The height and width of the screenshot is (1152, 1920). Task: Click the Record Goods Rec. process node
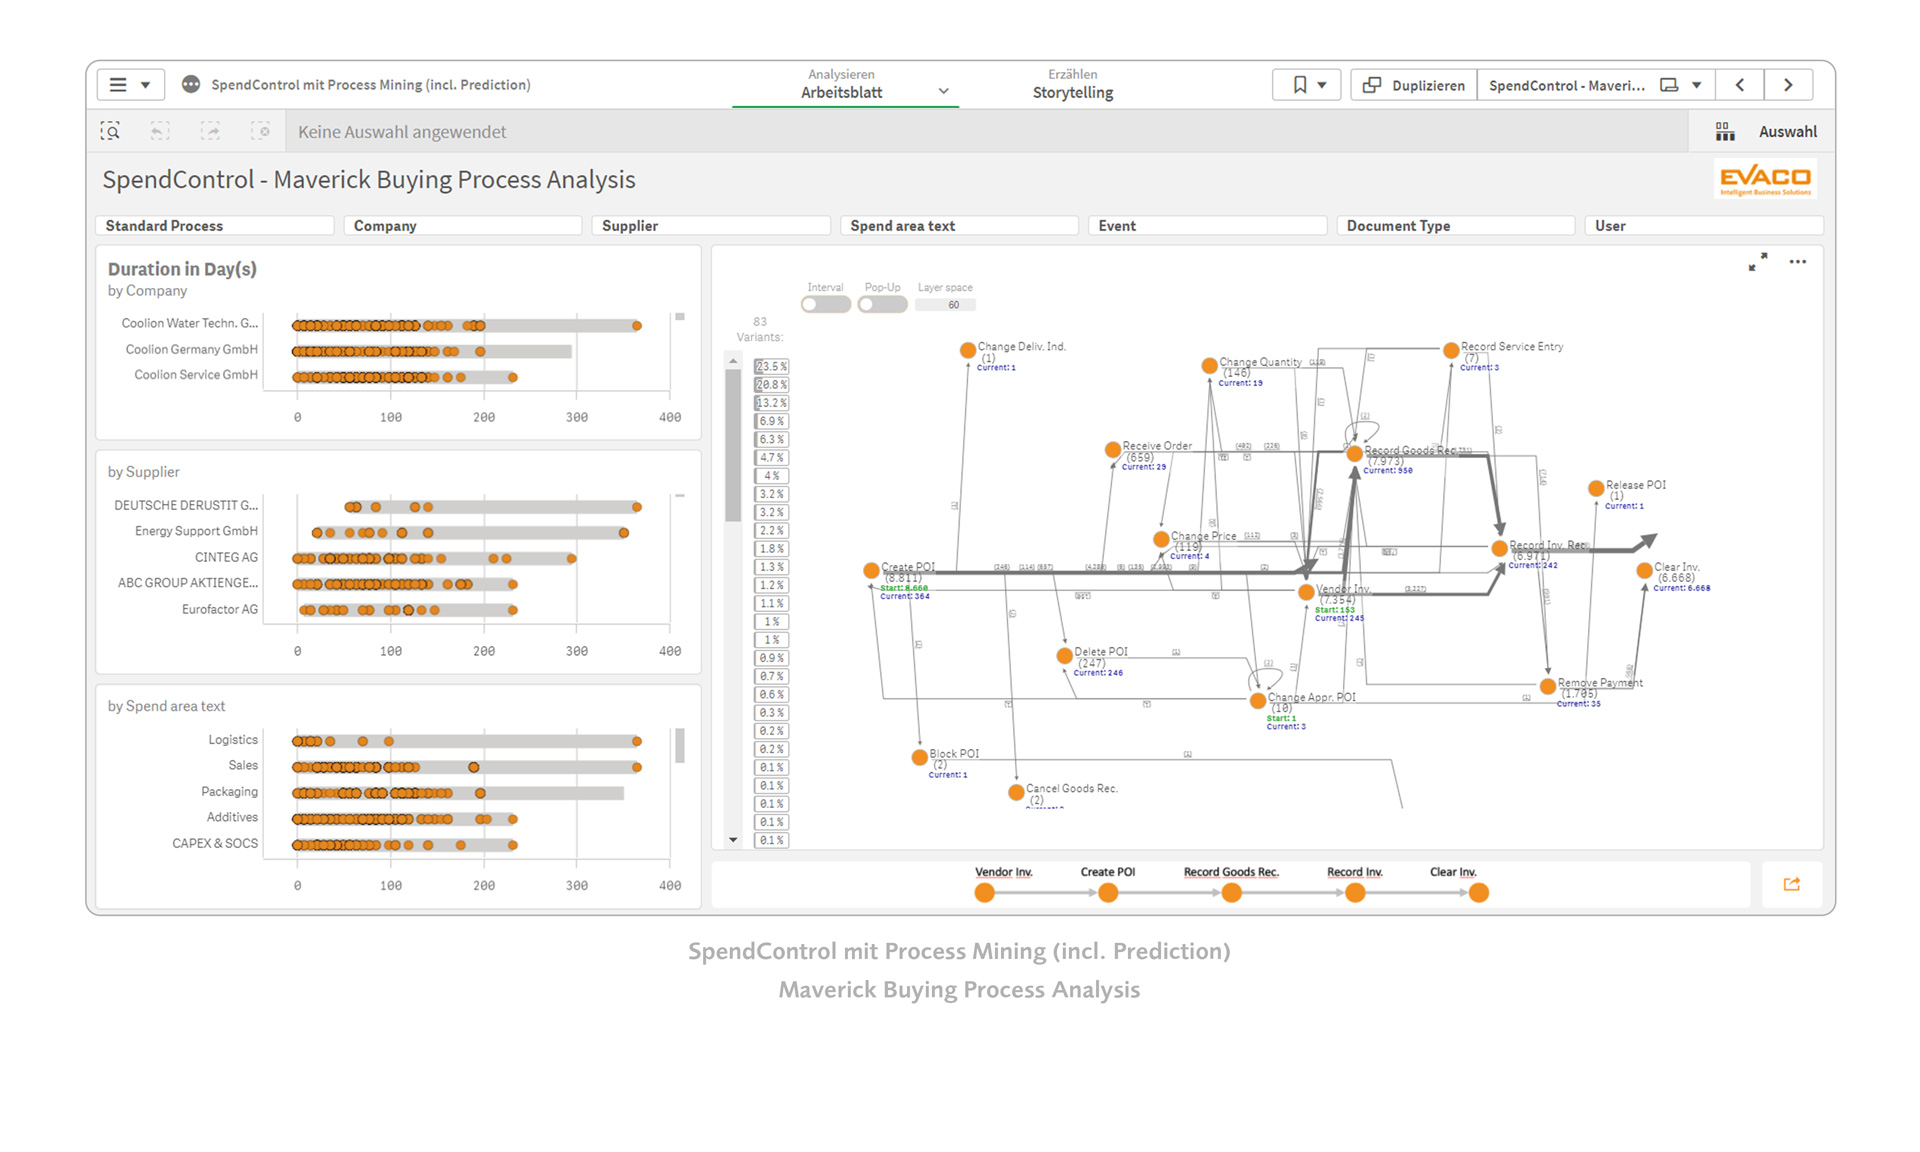point(1354,454)
